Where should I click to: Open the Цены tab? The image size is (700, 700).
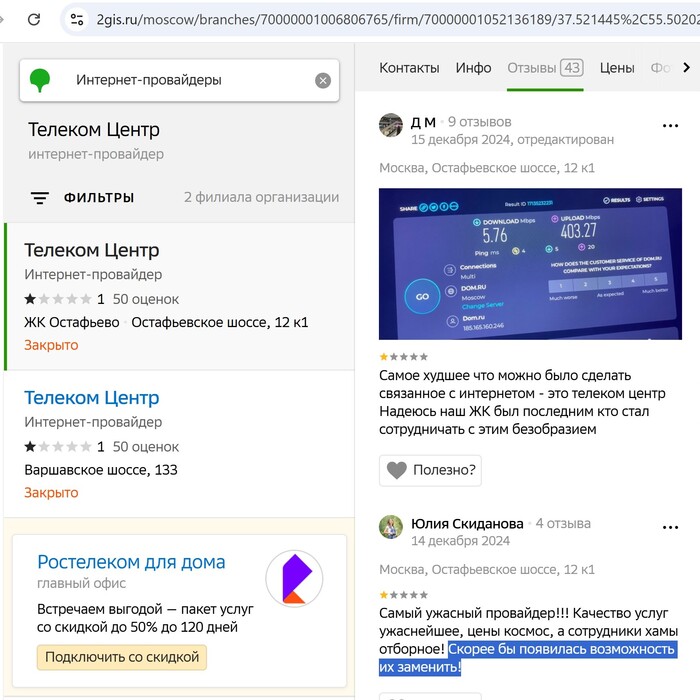617,68
